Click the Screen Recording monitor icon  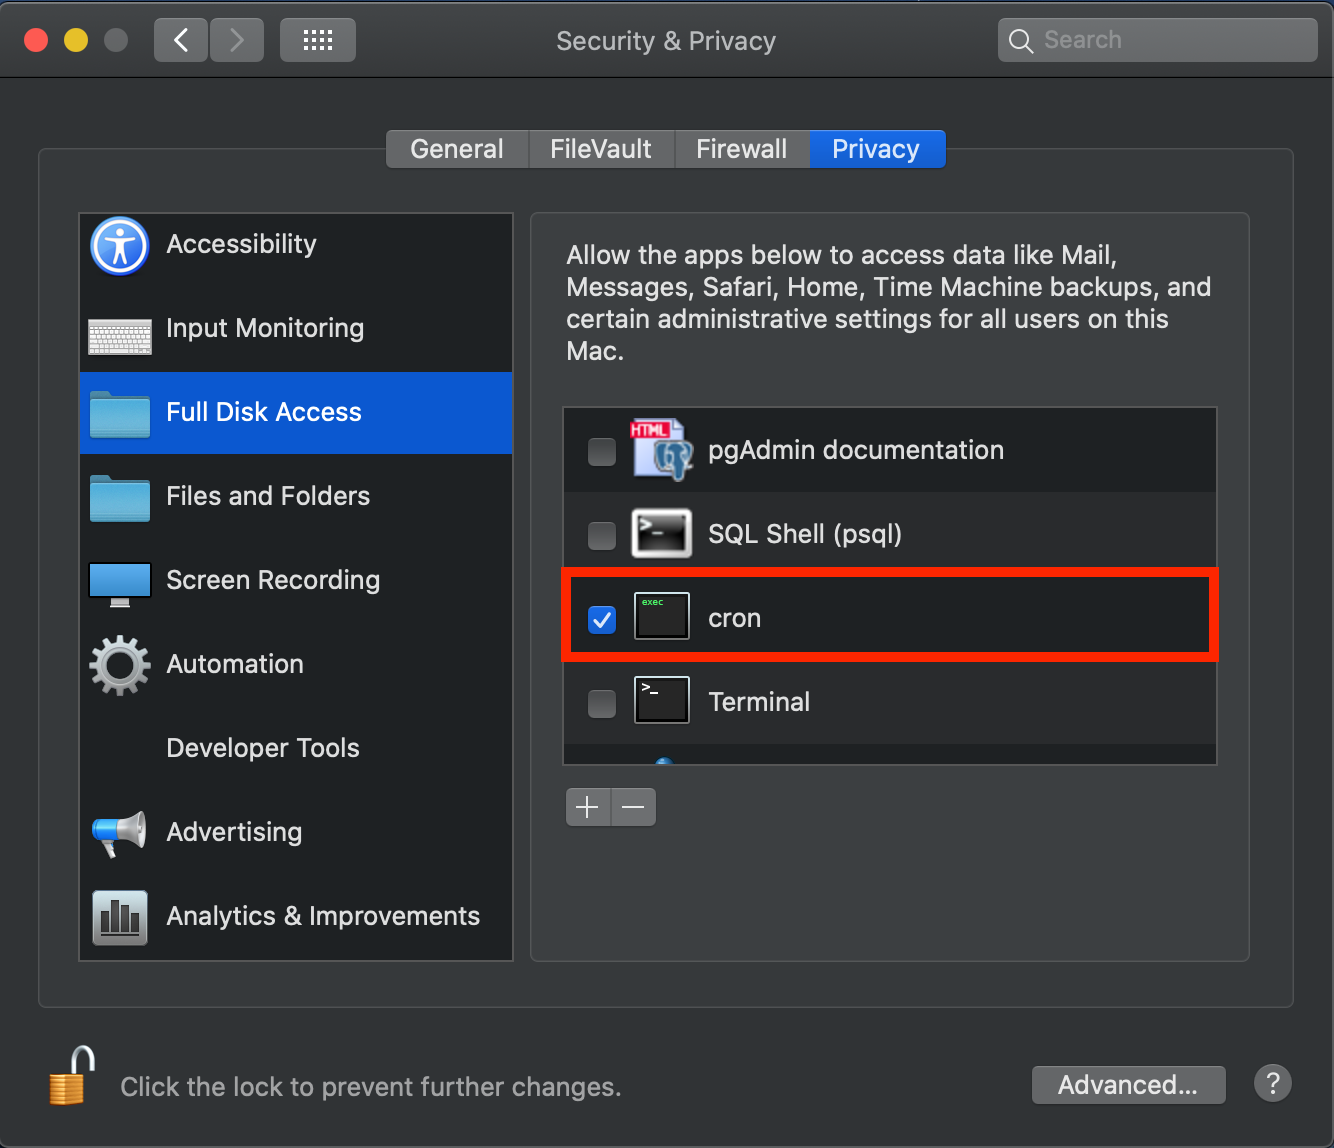(120, 584)
